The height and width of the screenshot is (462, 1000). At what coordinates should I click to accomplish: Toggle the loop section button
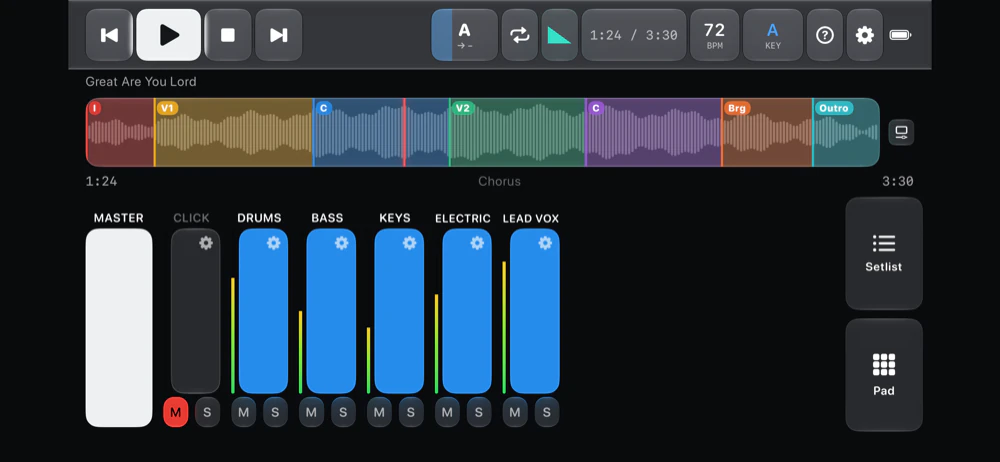(x=520, y=35)
